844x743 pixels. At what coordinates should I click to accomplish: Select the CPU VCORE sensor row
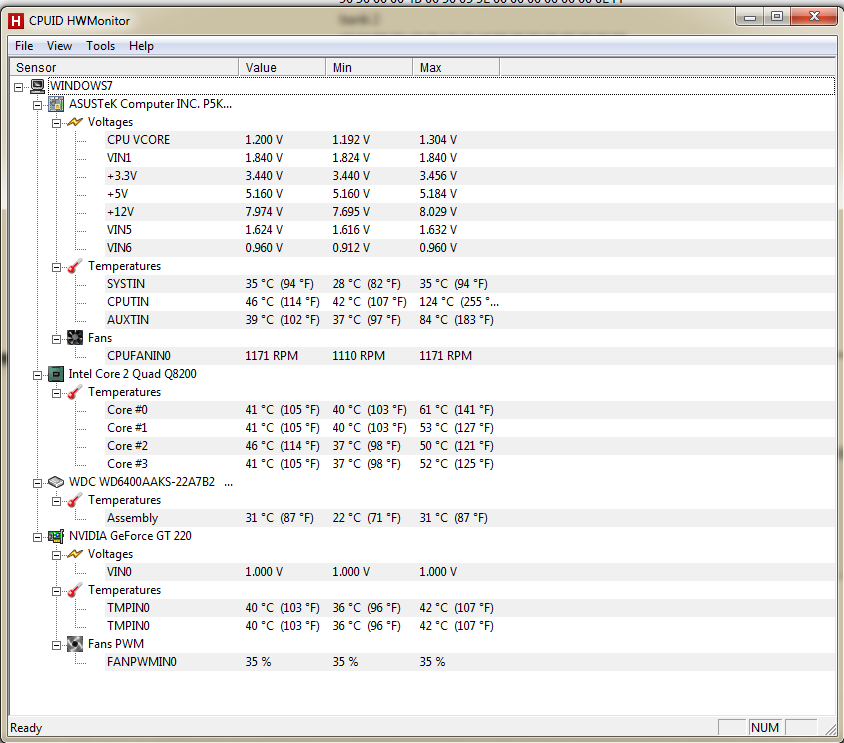[138, 140]
